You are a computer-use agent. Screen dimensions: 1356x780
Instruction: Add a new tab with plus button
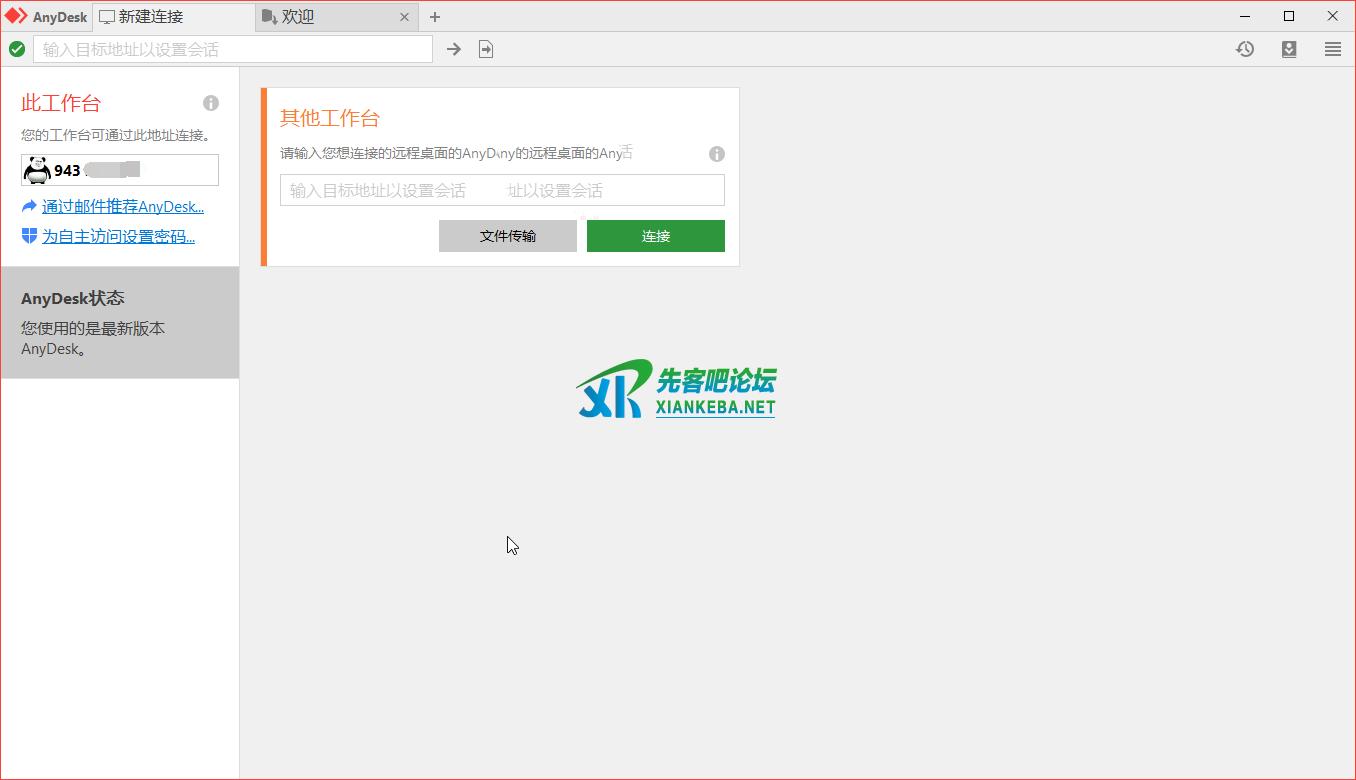tap(435, 17)
